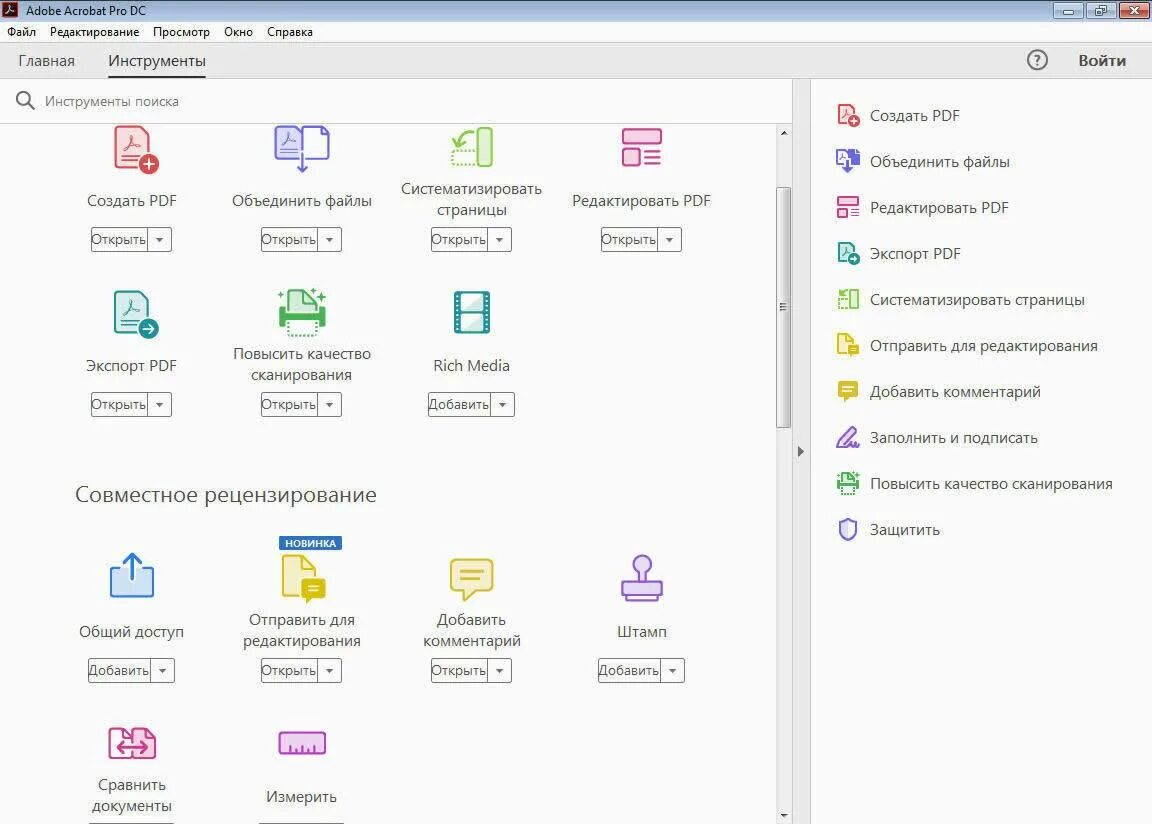This screenshot has width=1152, height=824.
Task: Click Добавить button under Штамп
Action: coord(630,671)
